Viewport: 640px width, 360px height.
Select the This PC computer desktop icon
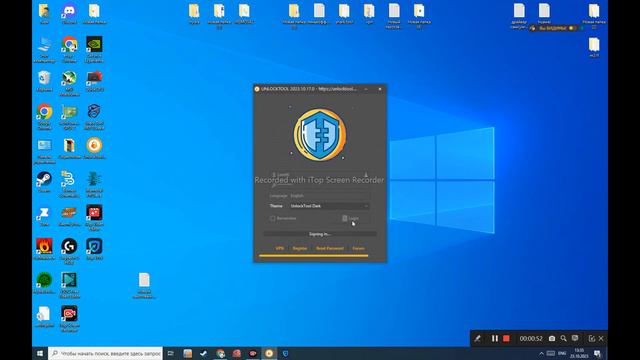click(44, 49)
